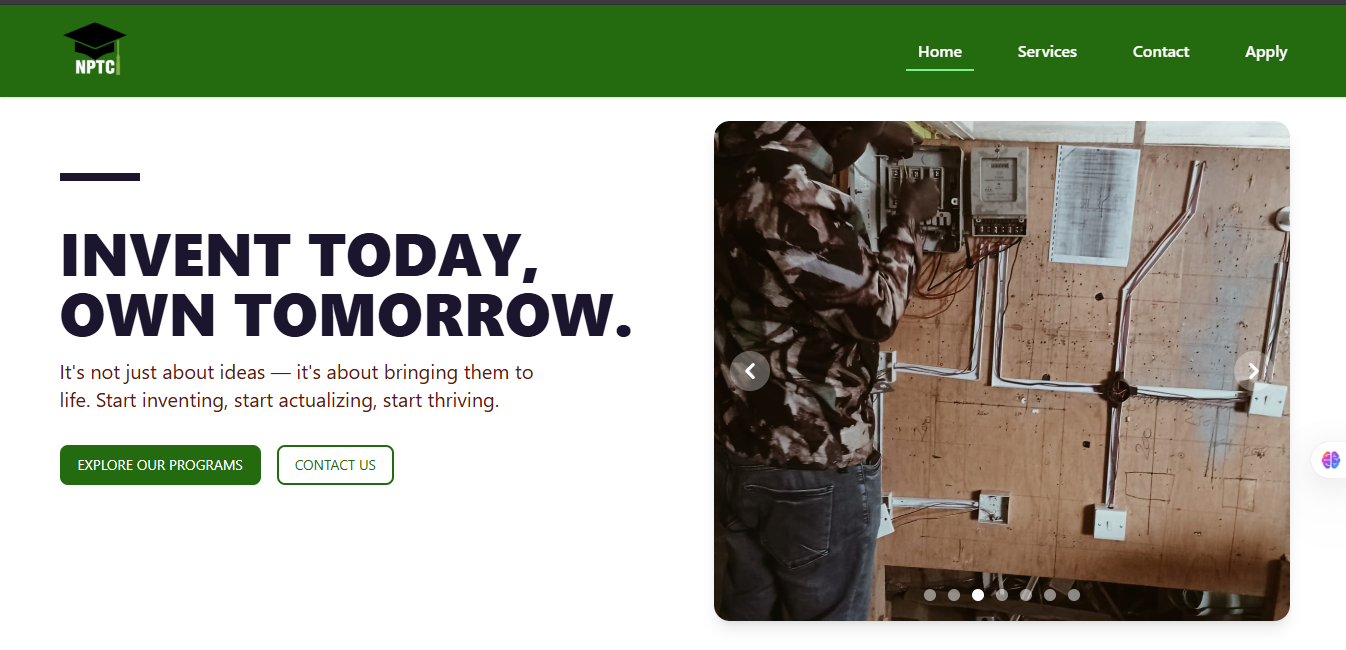Click the NPTC graduation cap logo

[x=95, y=50]
